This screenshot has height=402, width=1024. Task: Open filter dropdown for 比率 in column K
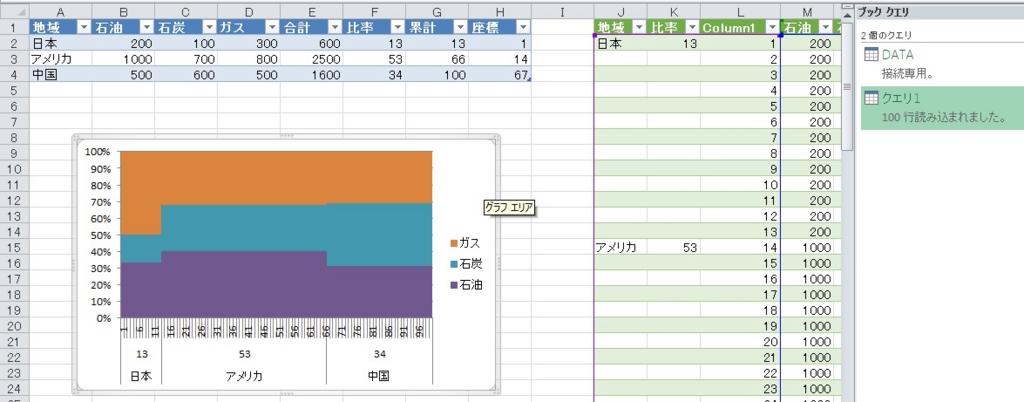click(x=692, y=27)
